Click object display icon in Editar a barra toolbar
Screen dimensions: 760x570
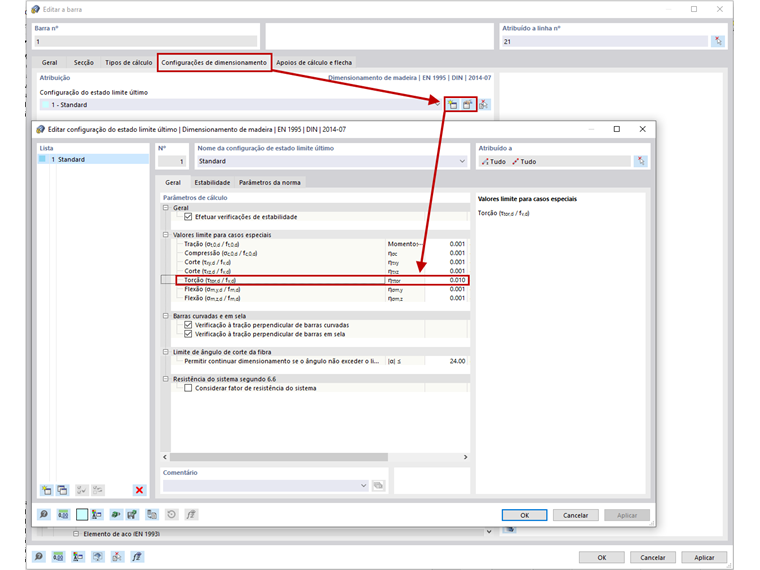pyautogui.click(x=78, y=557)
